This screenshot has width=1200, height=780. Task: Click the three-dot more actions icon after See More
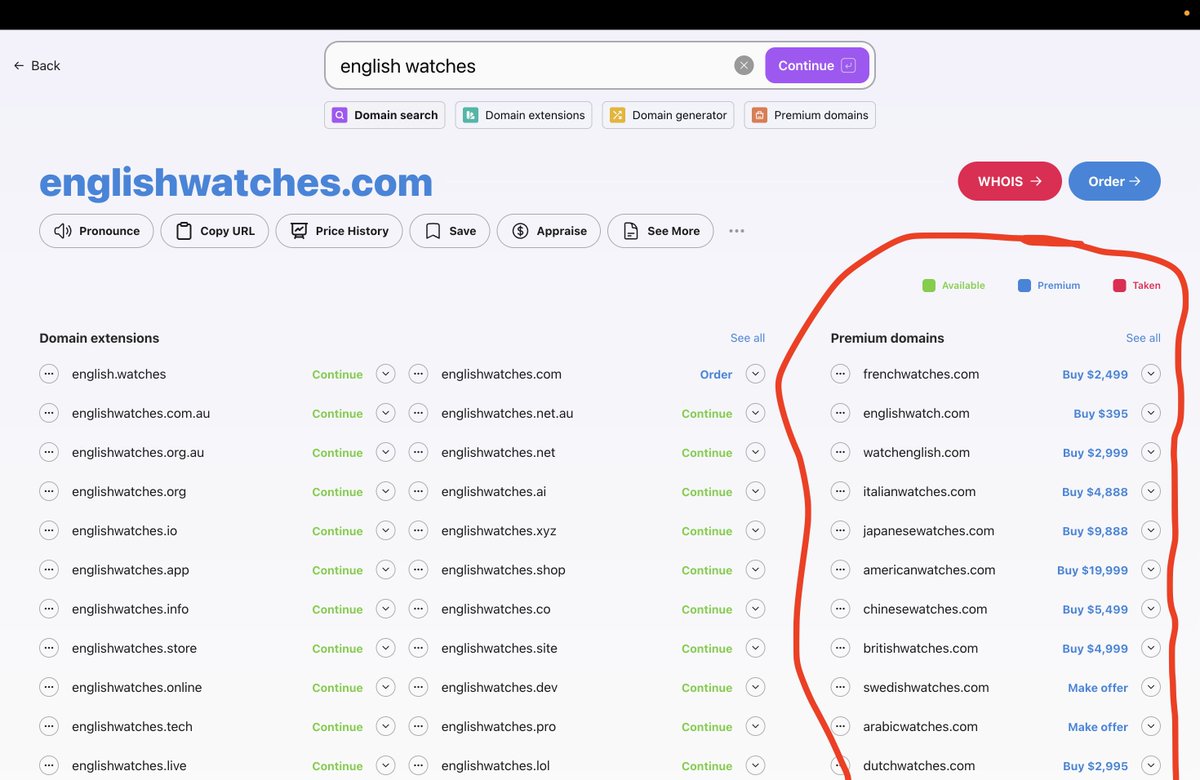(737, 231)
